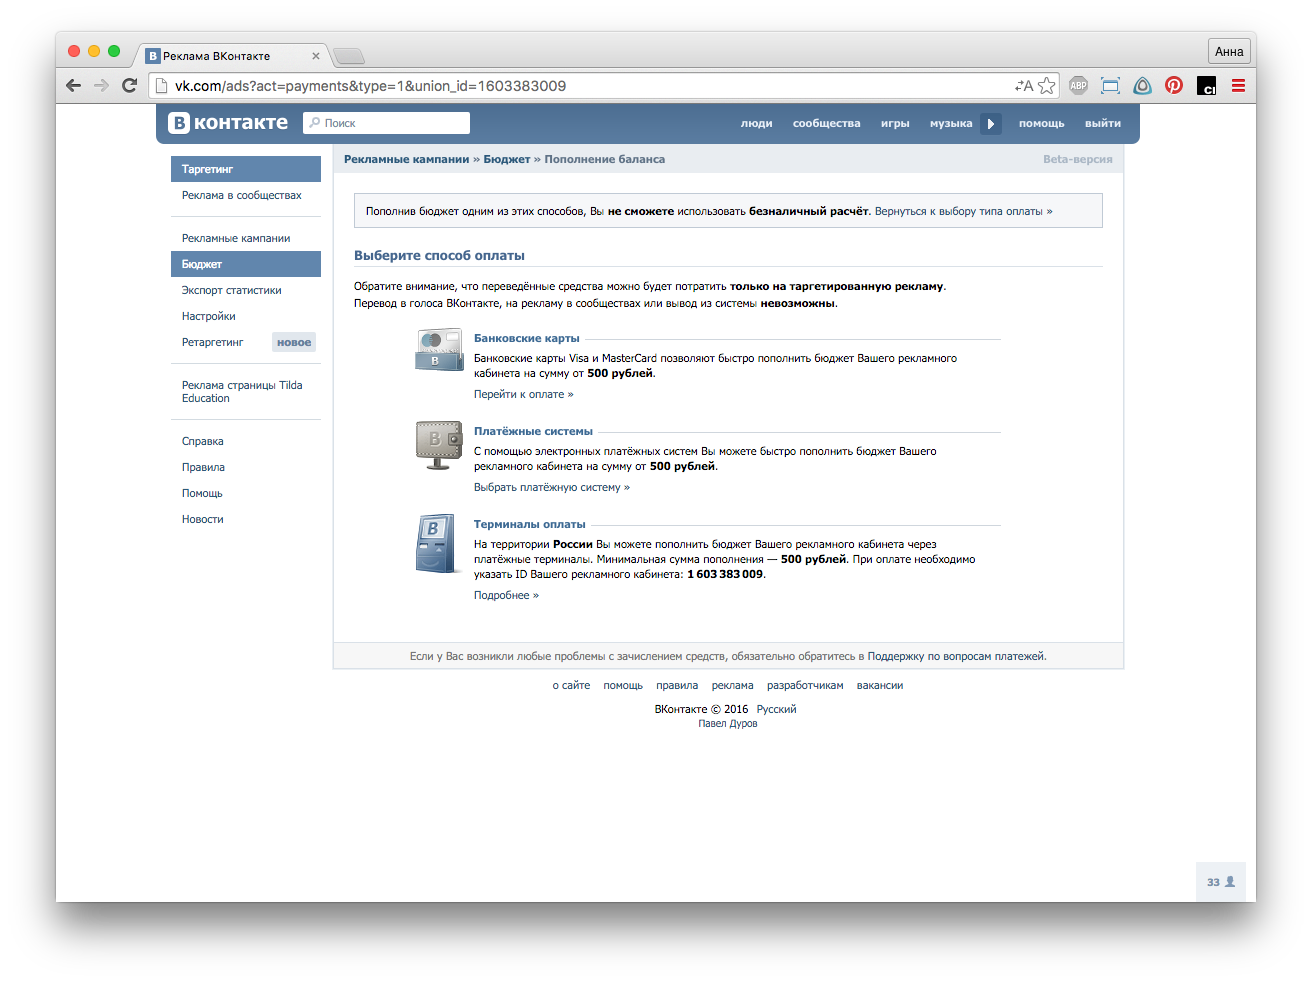Click the VKontakte logo in header

pyautogui.click(x=228, y=123)
